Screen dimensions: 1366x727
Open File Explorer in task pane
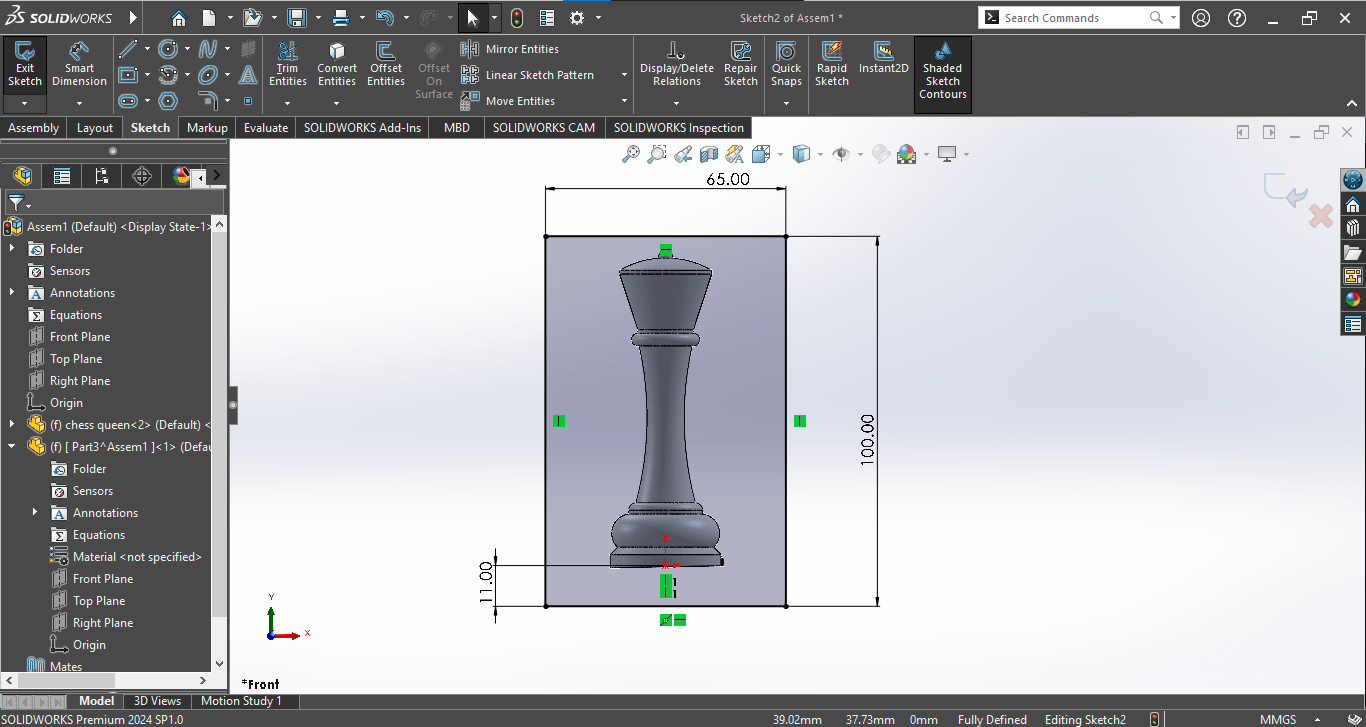[x=1353, y=251]
